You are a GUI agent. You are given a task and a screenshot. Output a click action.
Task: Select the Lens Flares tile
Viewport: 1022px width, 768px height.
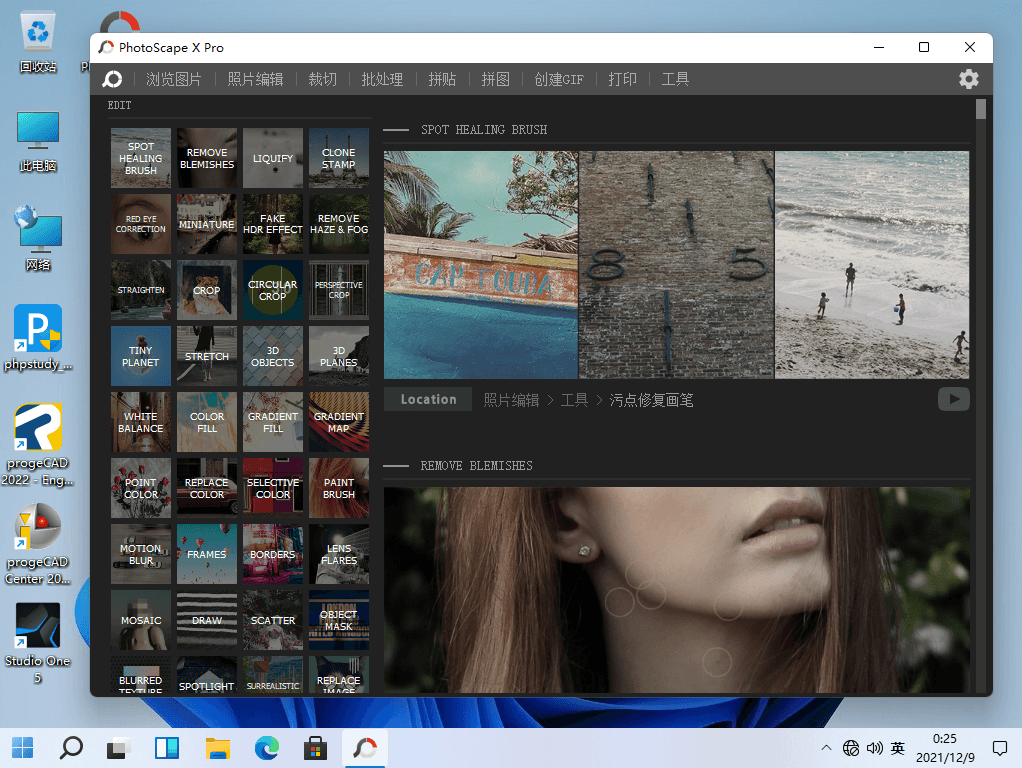[x=339, y=554]
